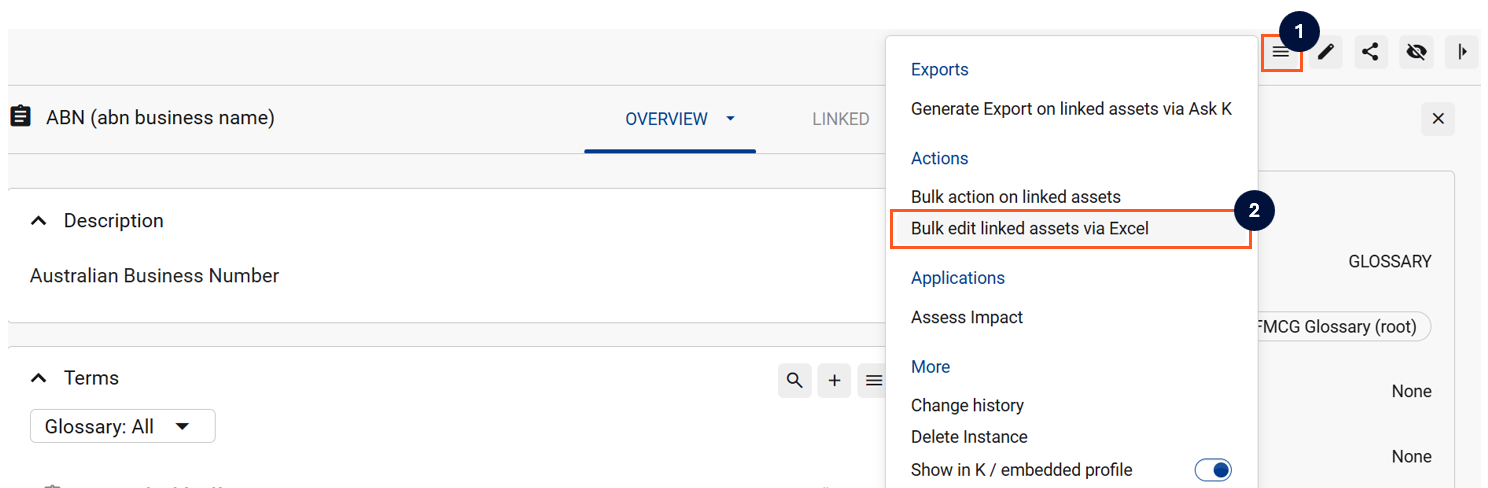The width and height of the screenshot is (1488, 488).
Task: Toggle the crossed-eye visibility icon
Action: (1416, 52)
